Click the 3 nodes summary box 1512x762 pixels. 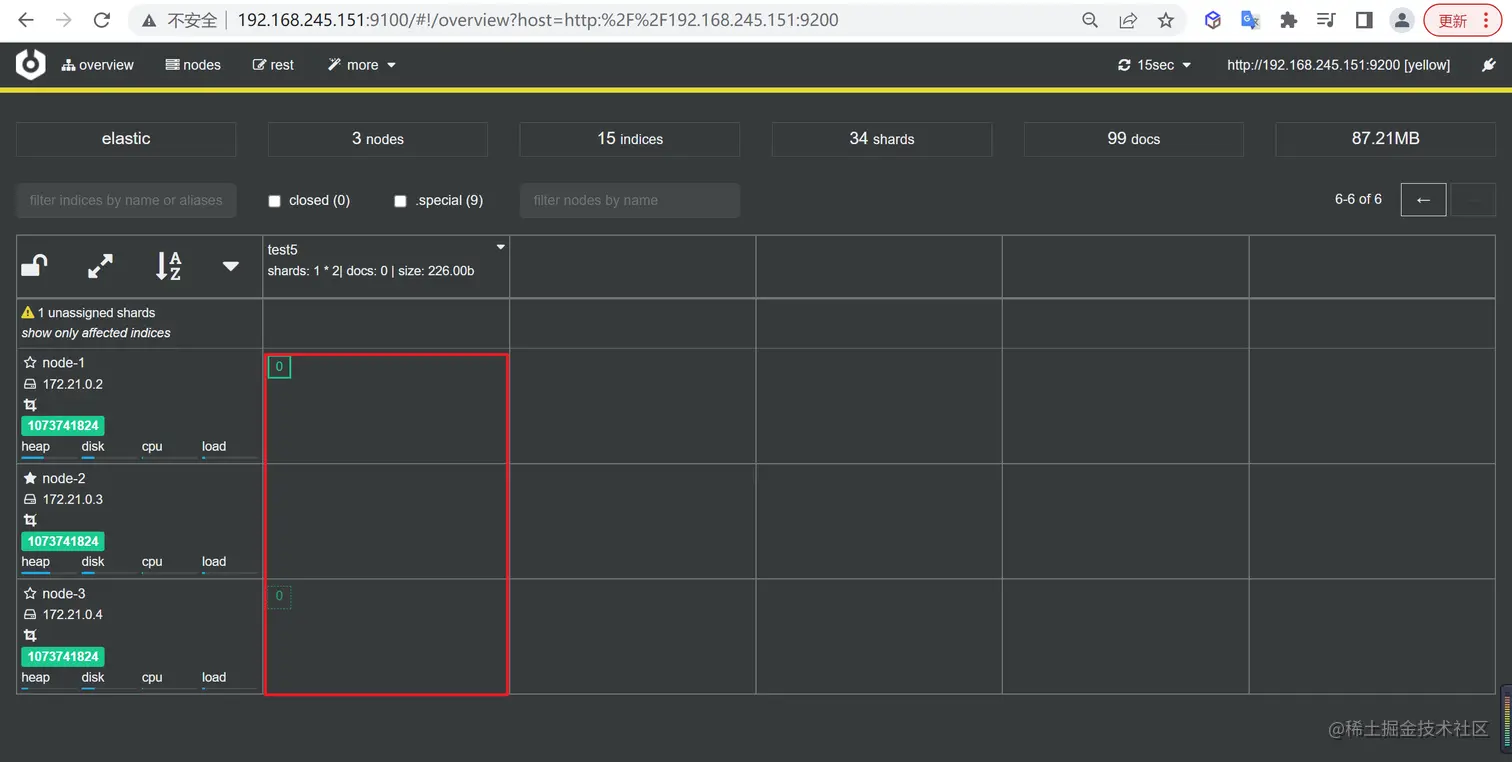[x=378, y=139]
